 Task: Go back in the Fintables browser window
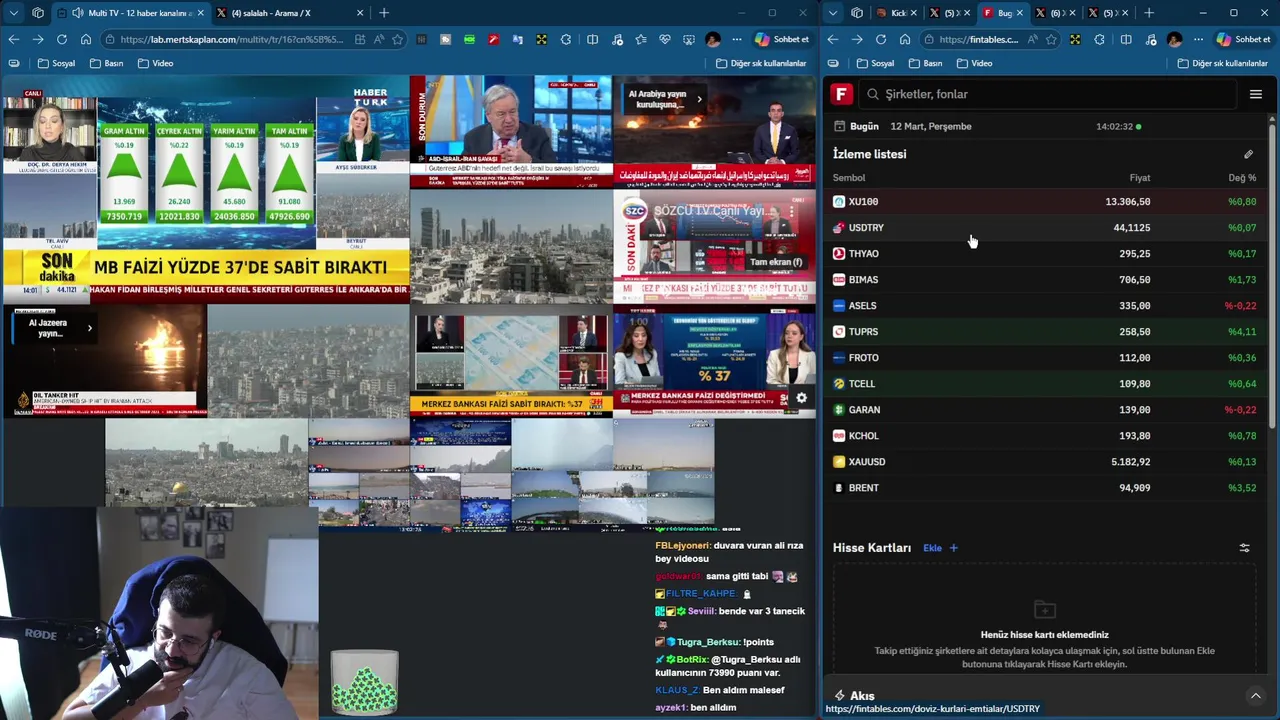tap(833, 39)
